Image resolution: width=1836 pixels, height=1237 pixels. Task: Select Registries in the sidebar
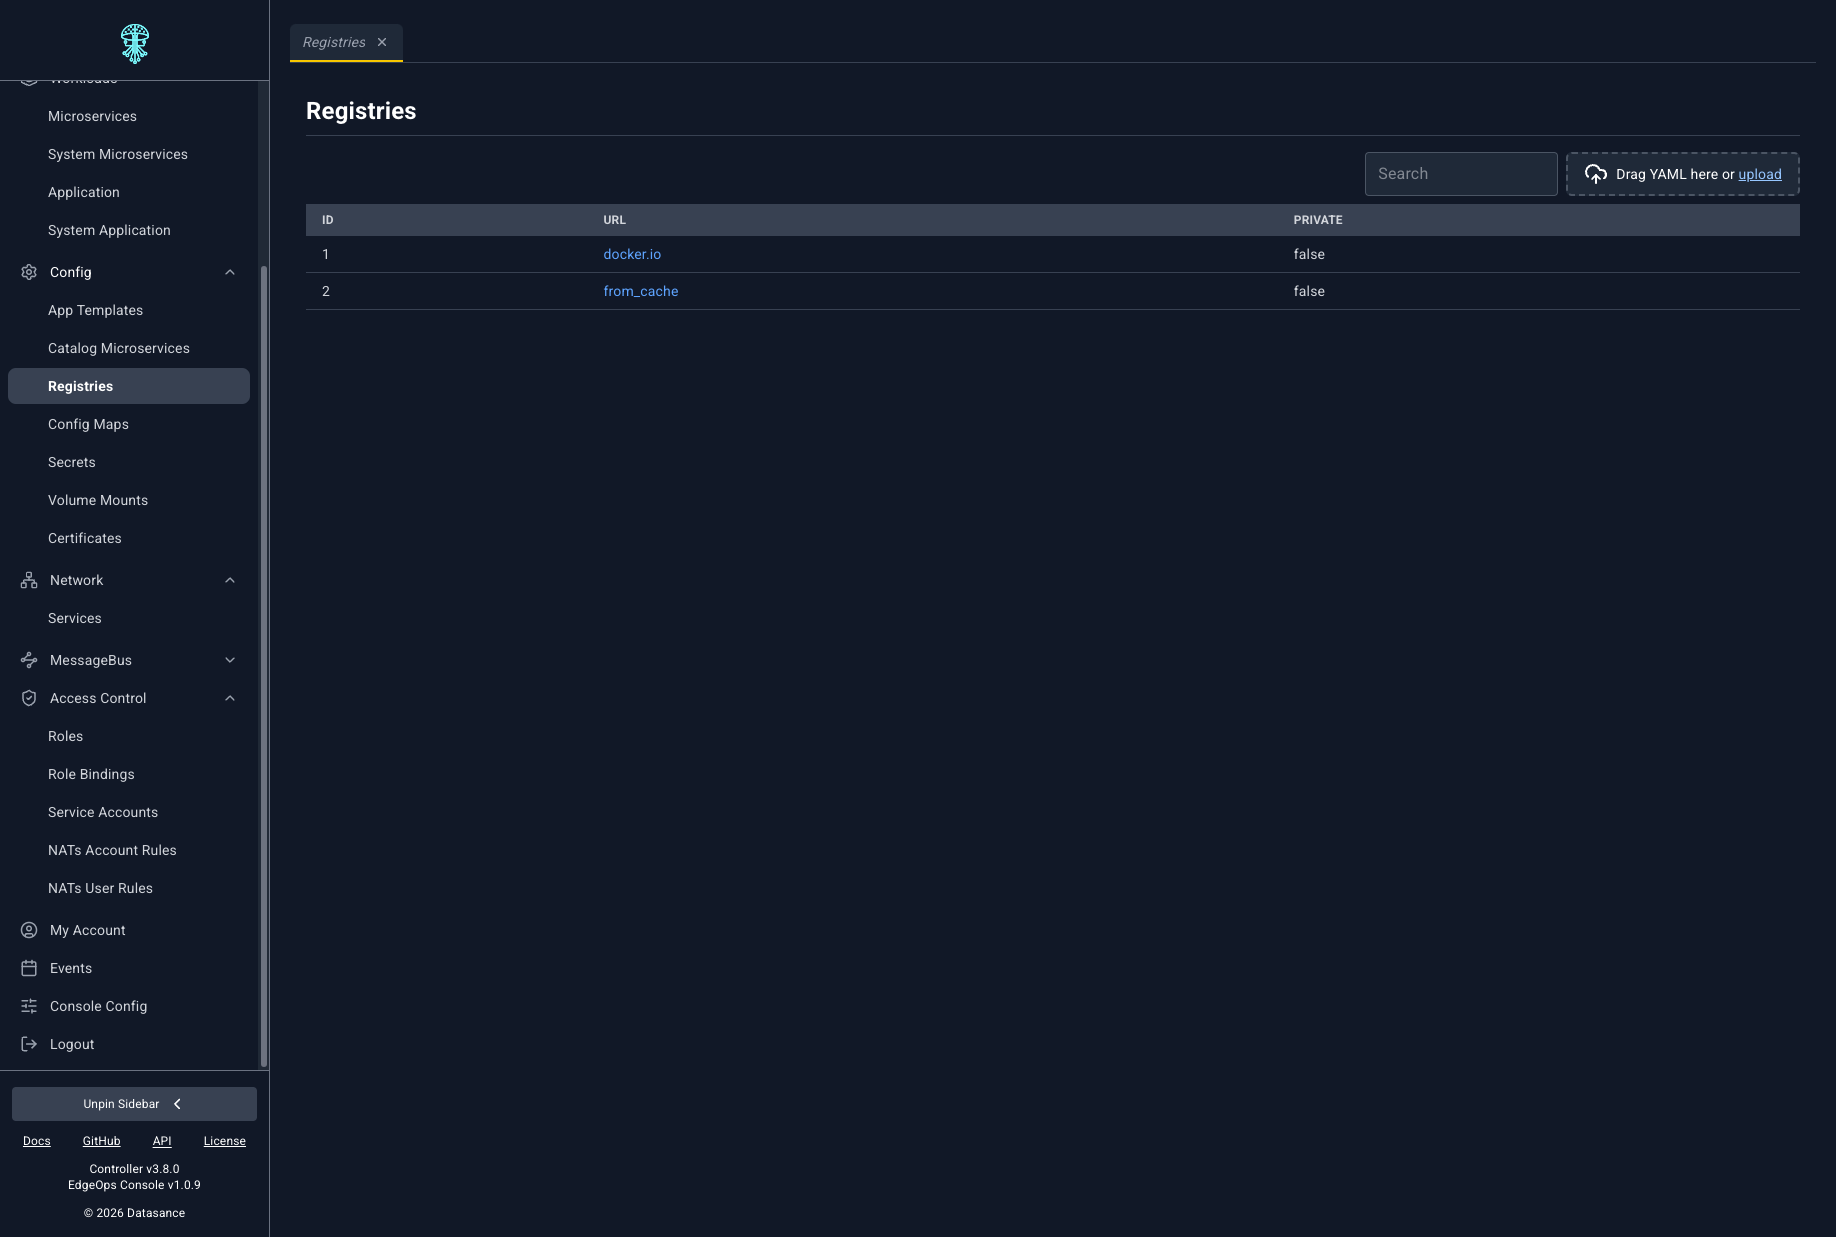tap(129, 386)
